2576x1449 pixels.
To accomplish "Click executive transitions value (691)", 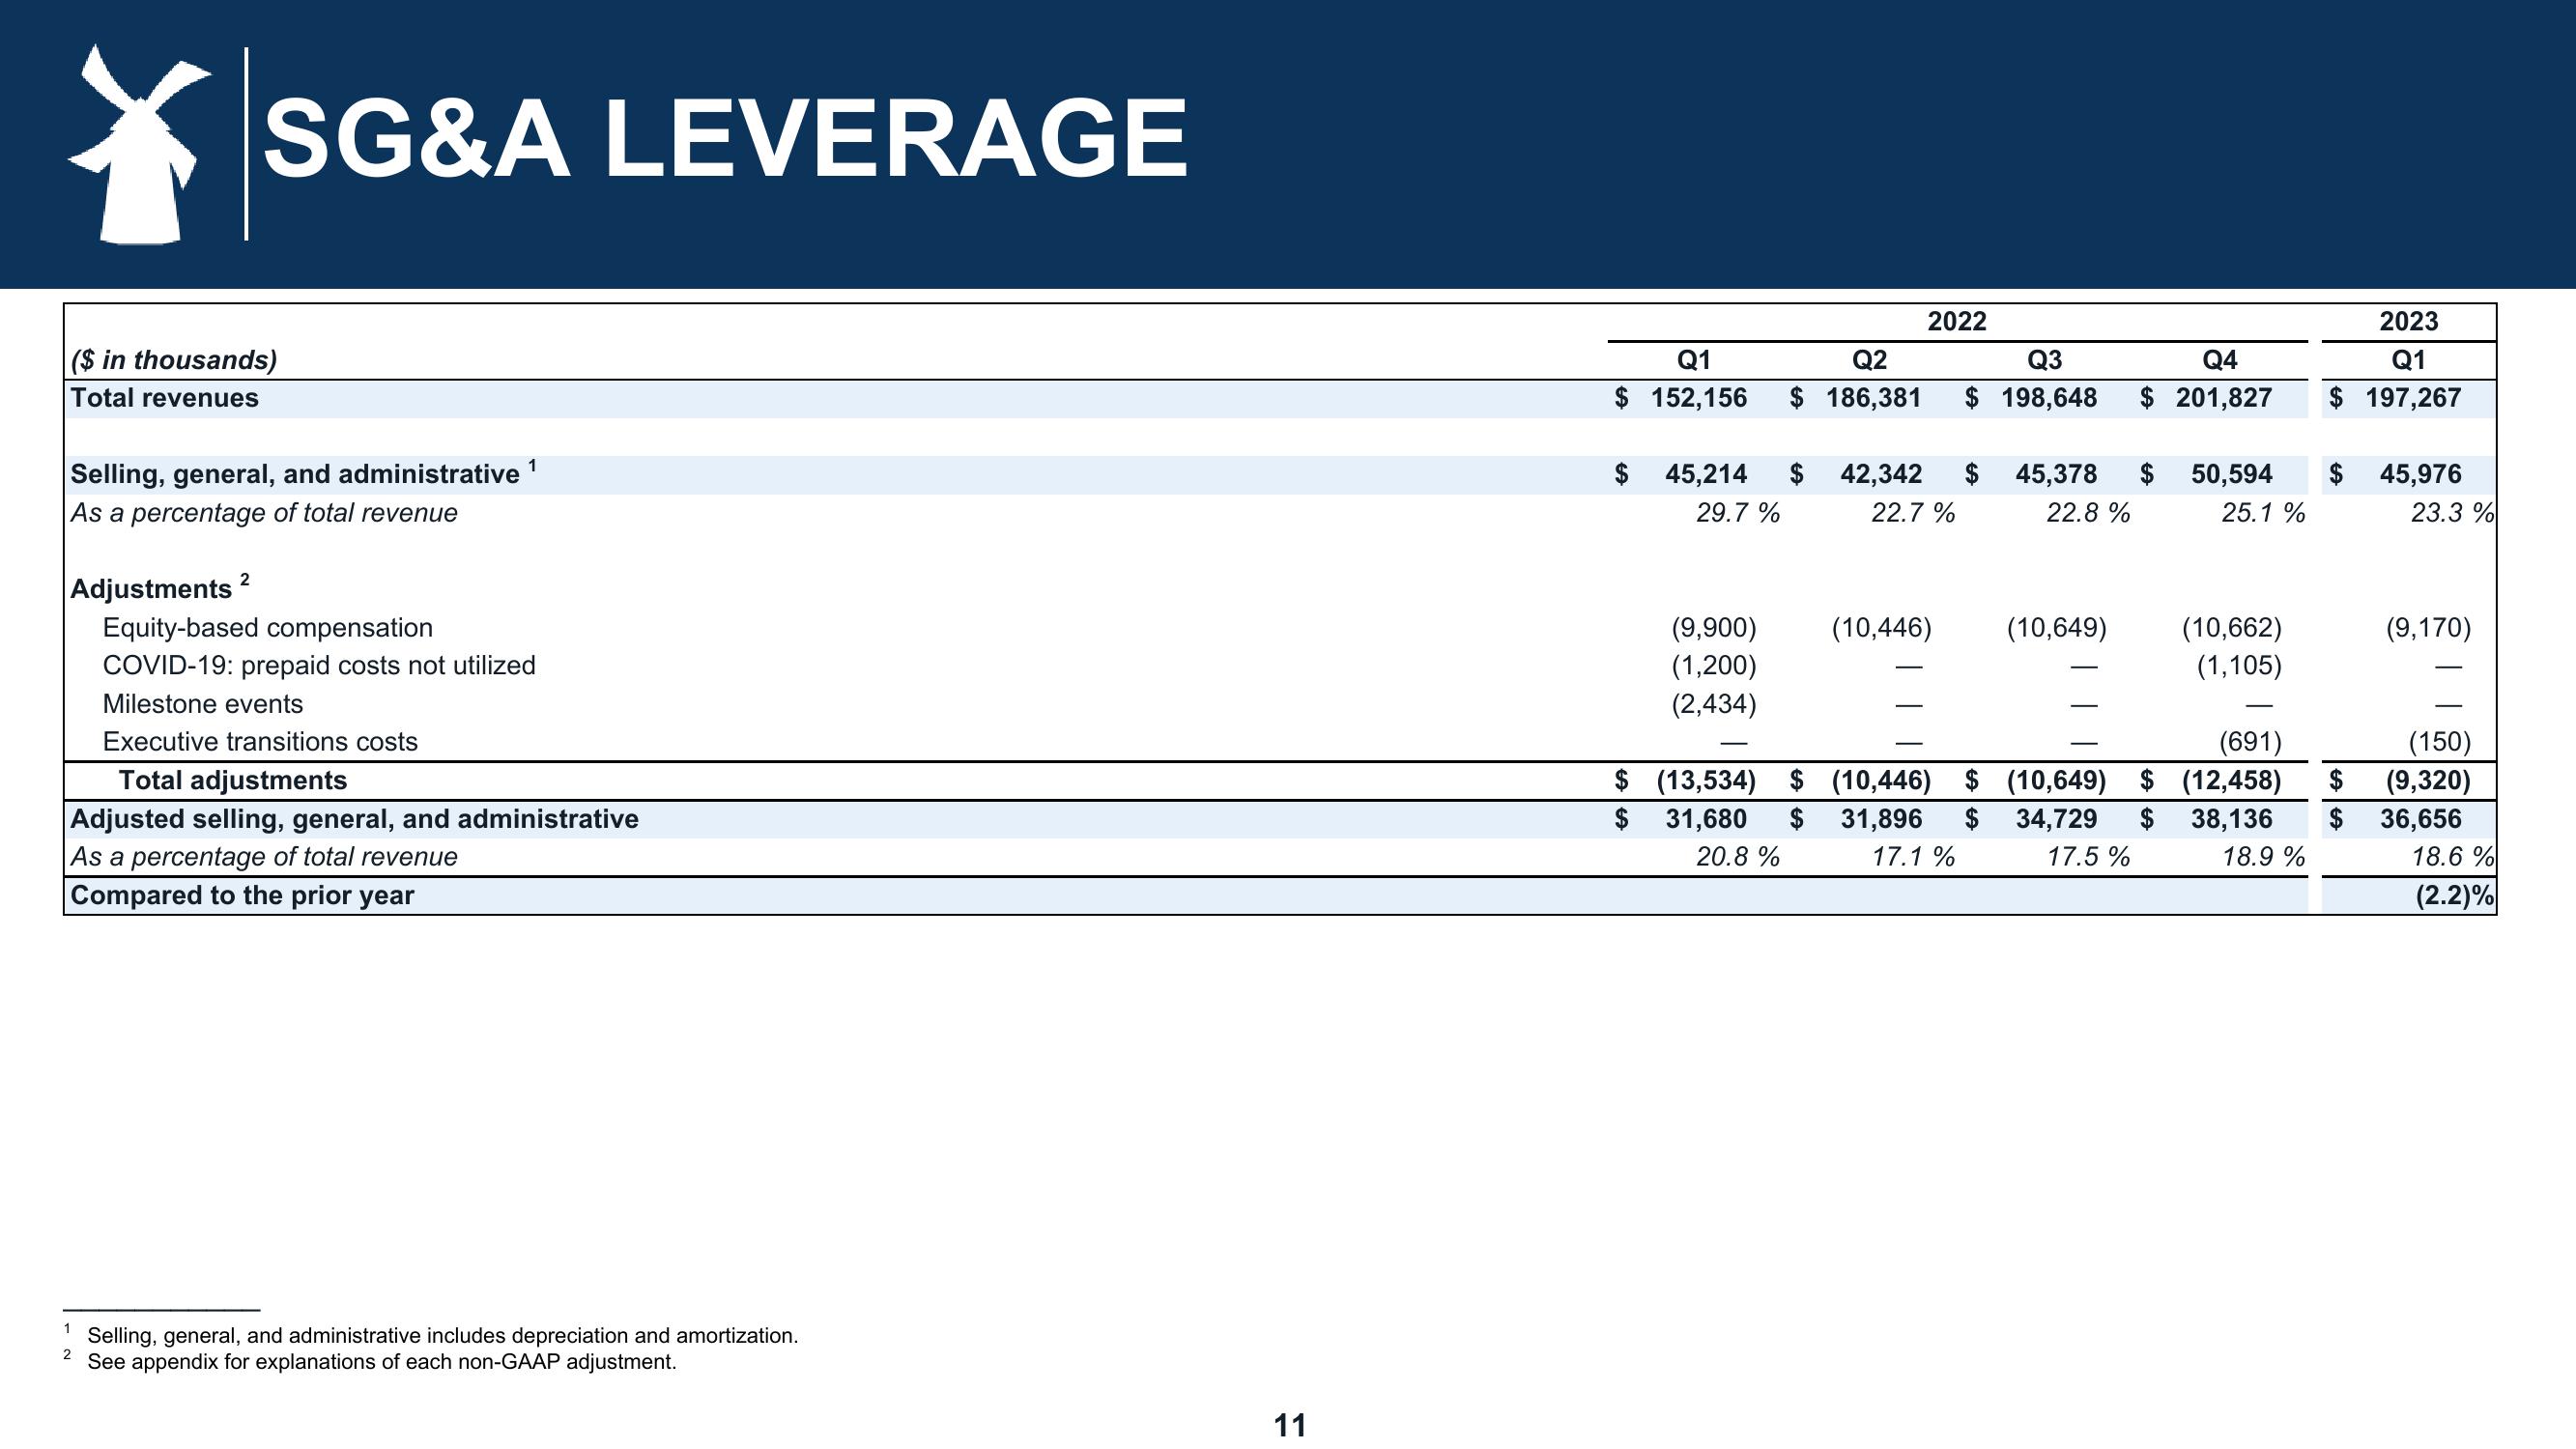I will 2250,742.
